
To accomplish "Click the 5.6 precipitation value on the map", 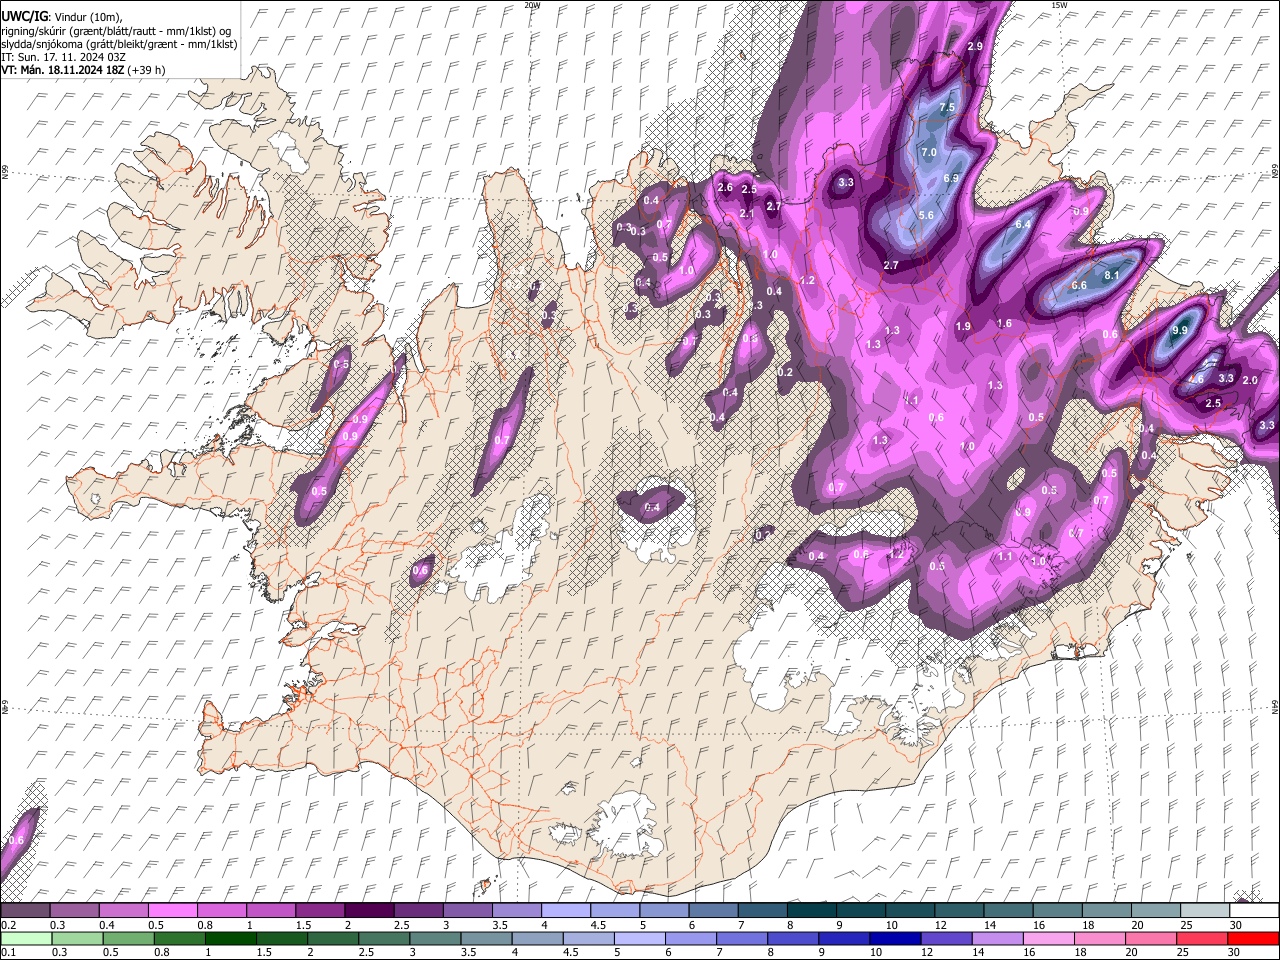I will pyautogui.click(x=926, y=215).
